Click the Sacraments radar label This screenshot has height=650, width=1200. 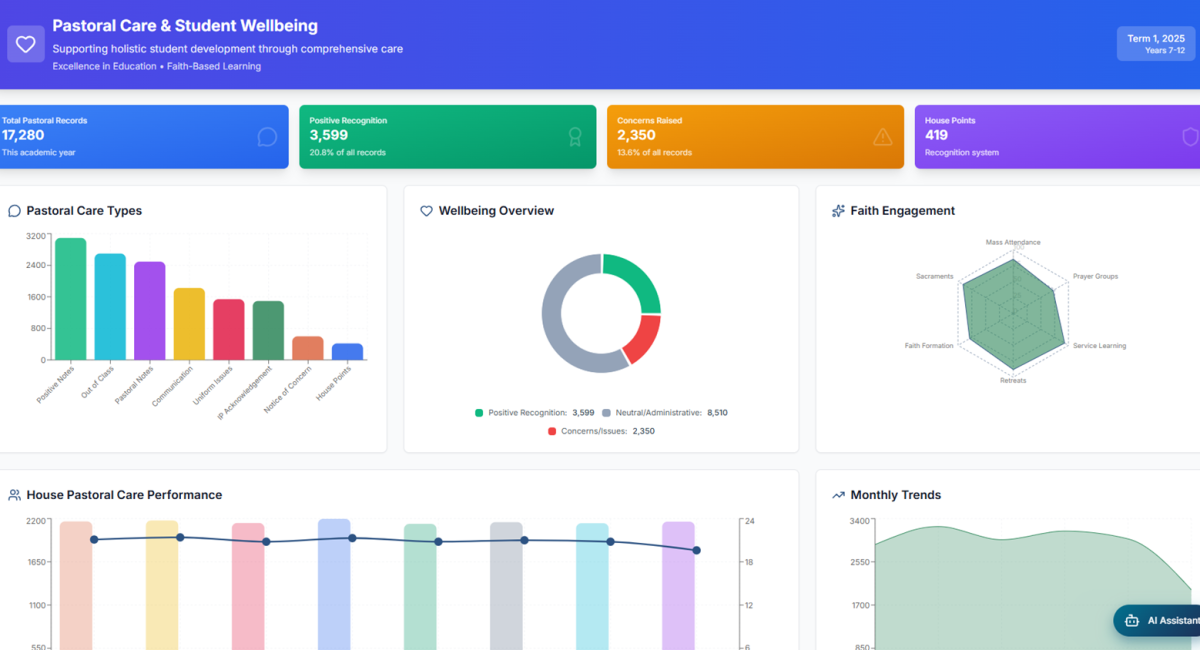(x=935, y=276)
